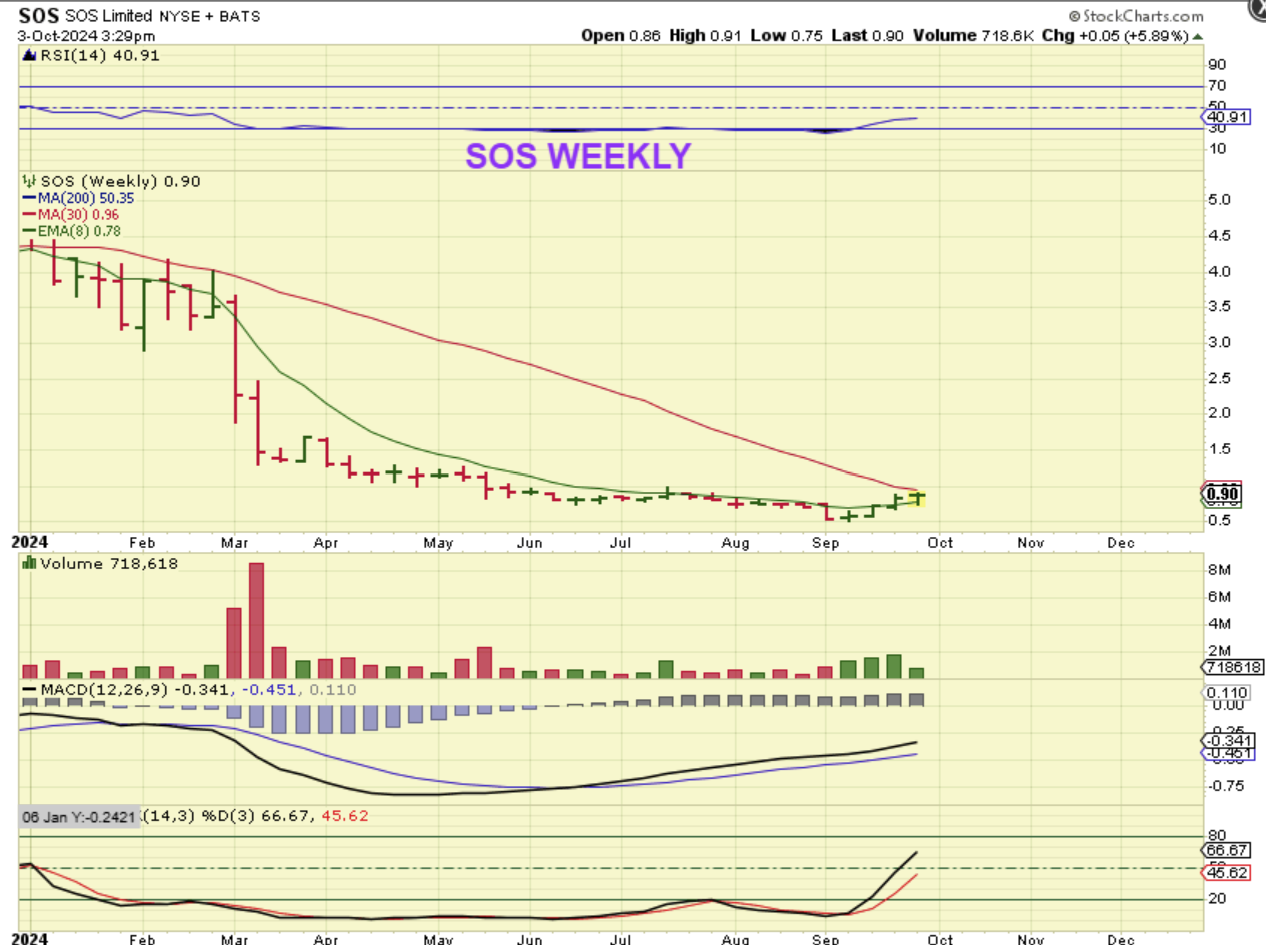1266x945 pixels.
Task: Click the MACD(12,26,9) legend text
Action: [105, 690]
